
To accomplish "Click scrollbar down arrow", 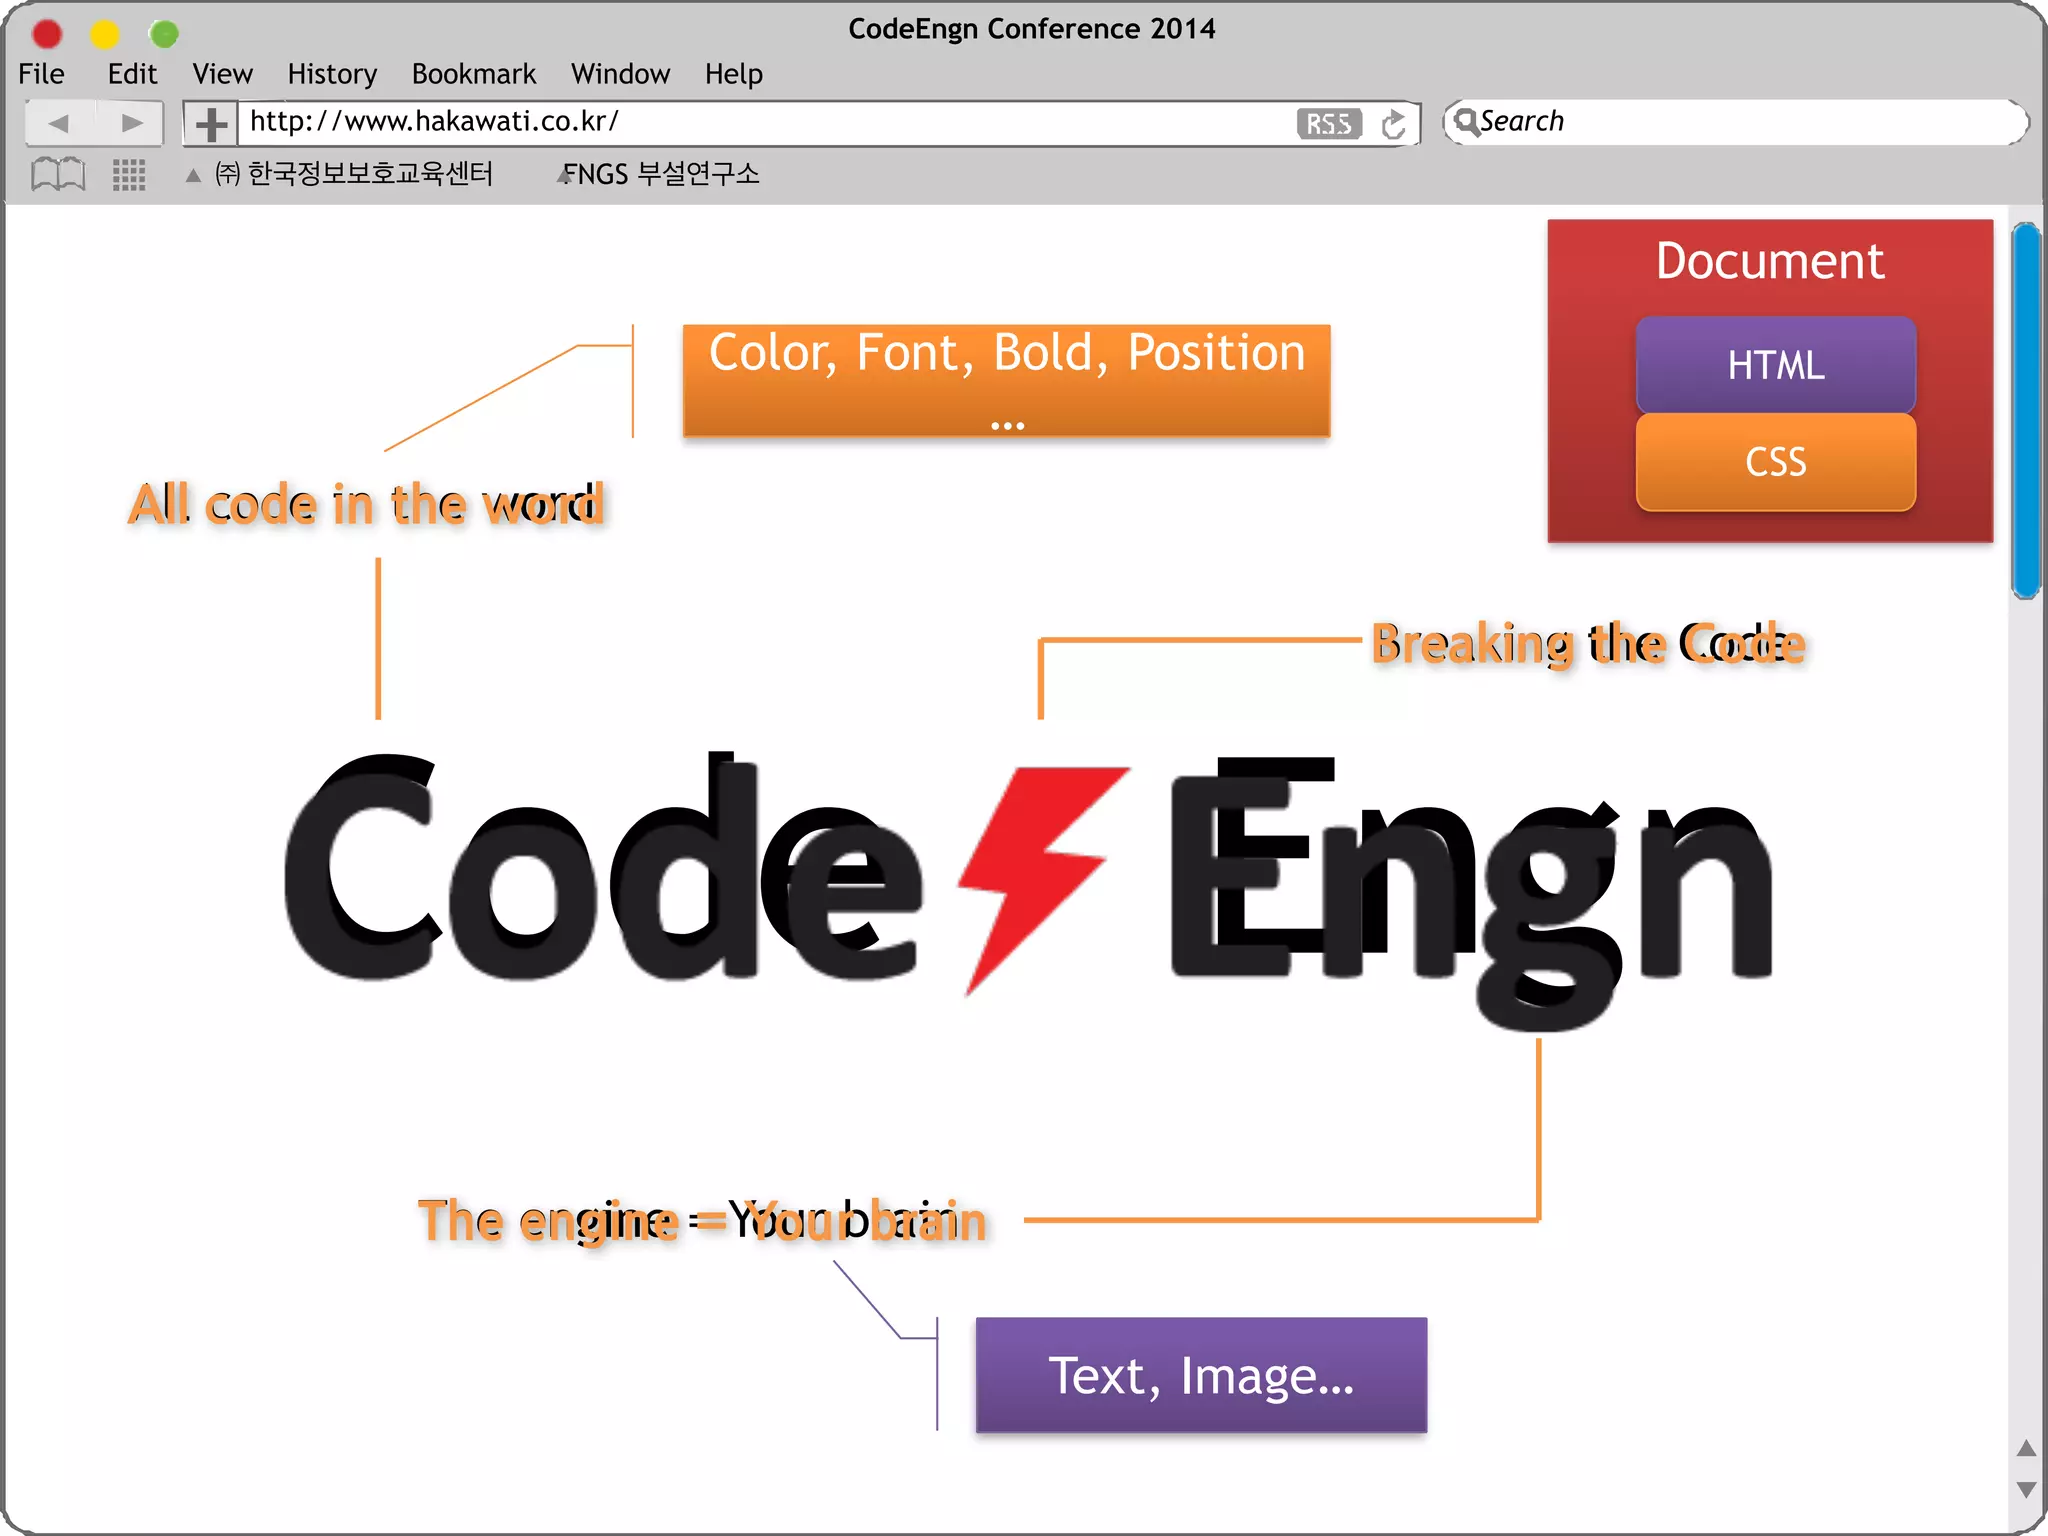I will point(2026,1489).
